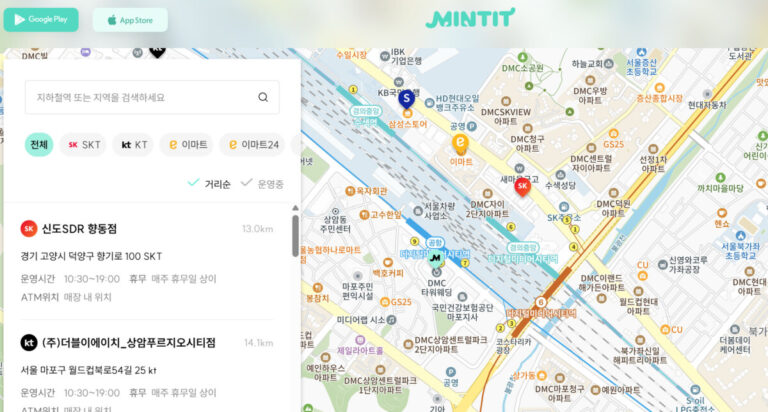
Task: Open the Google Play download button
Action: pyautogui.click(x=41, y=20)
